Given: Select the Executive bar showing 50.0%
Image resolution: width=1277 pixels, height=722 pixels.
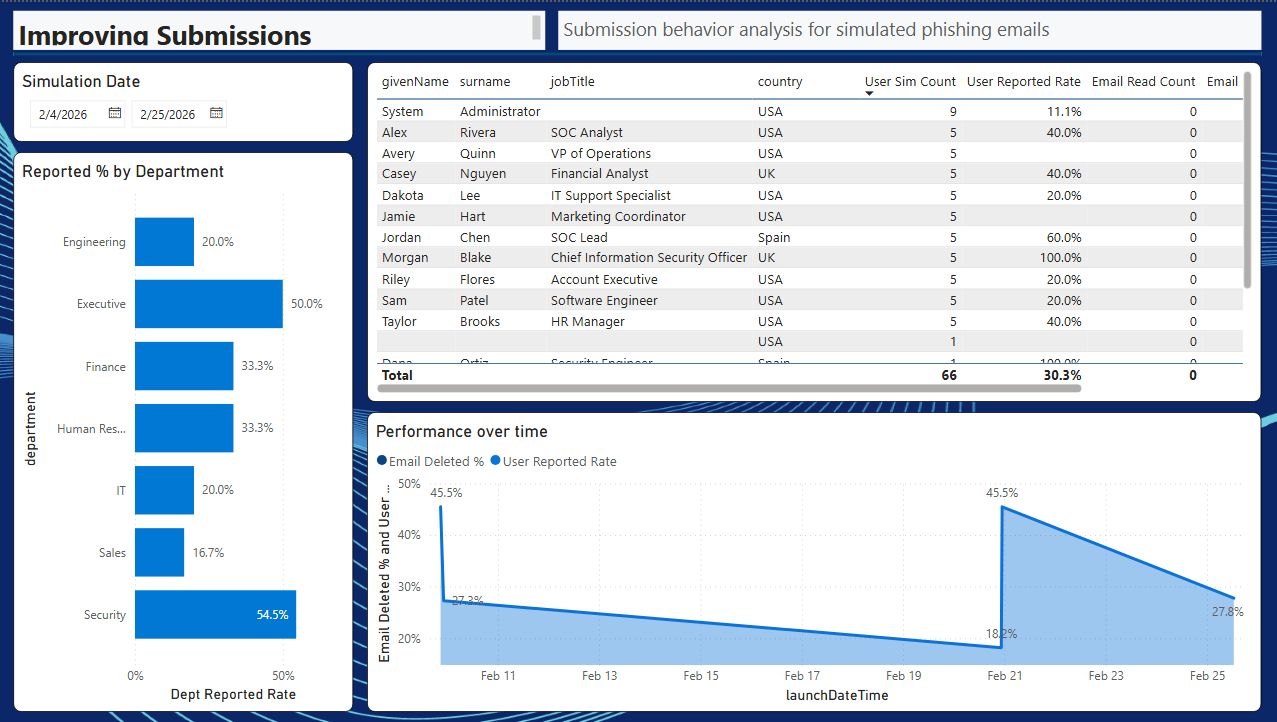Looking at the screenshot, I should 209,303.
